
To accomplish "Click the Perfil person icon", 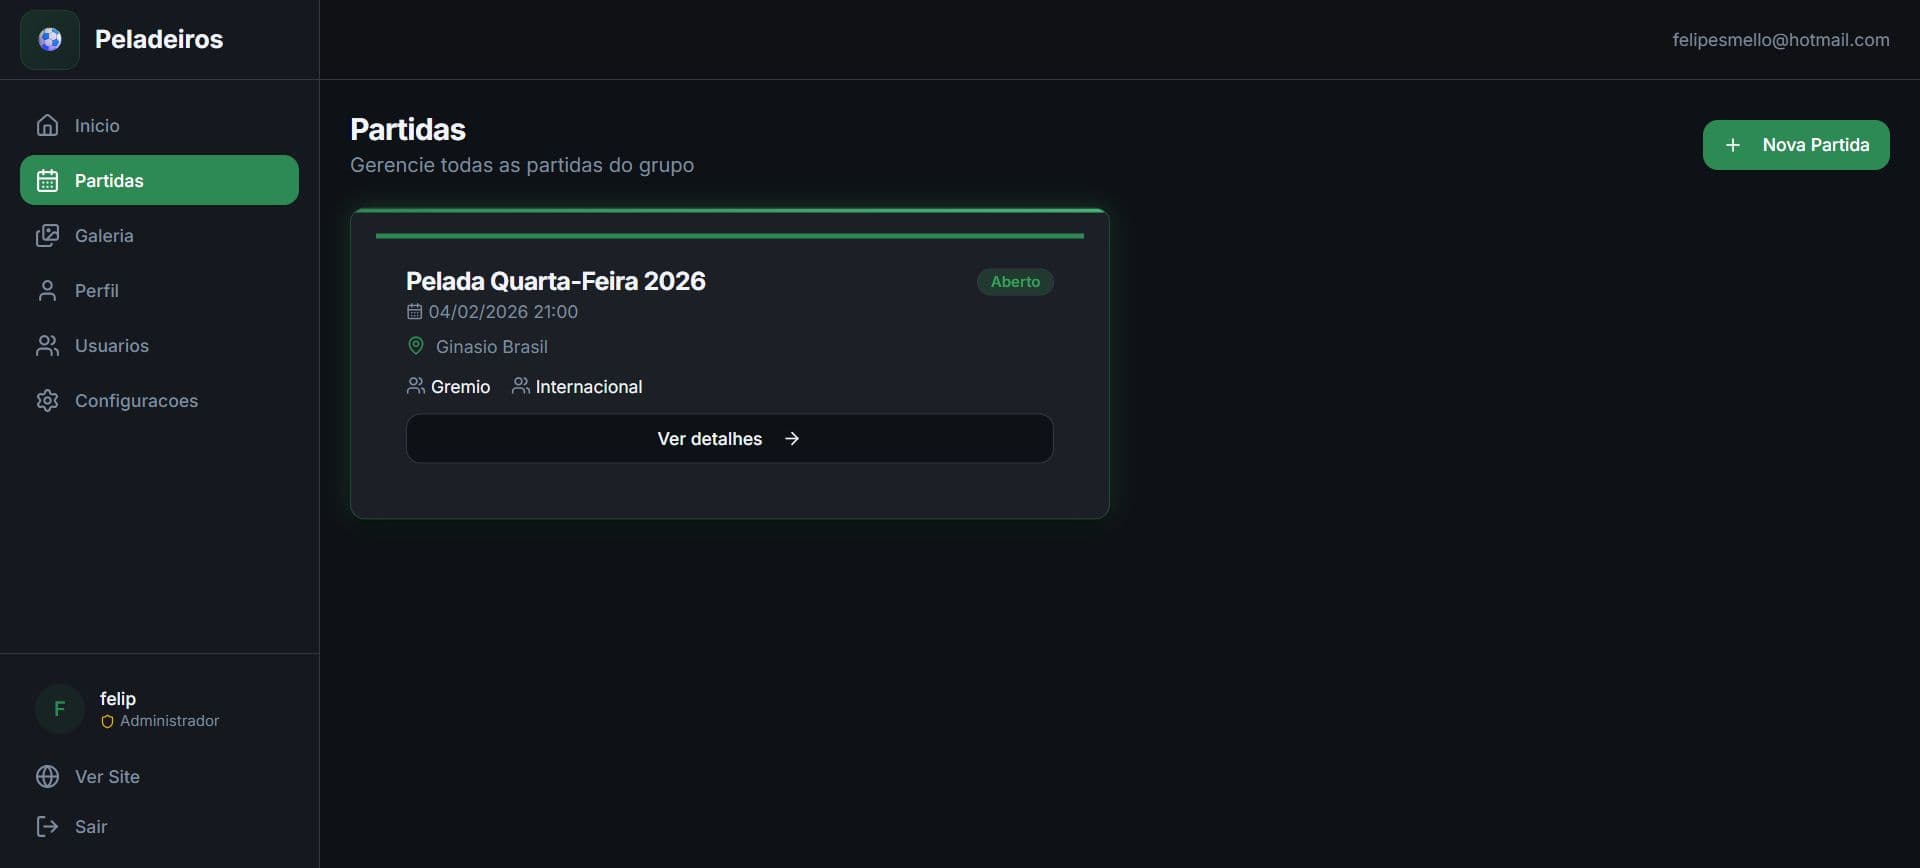I will [47, 290].
